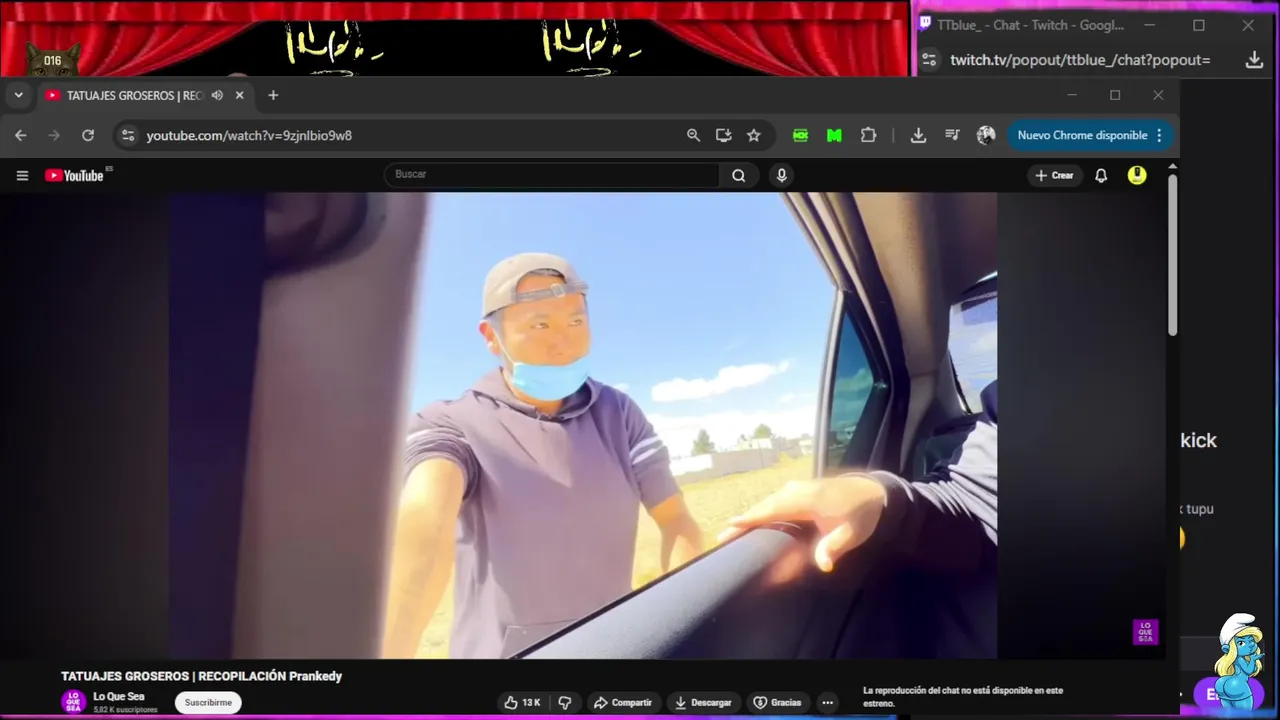Click the video player to pause playback

[x=583, y=425]
